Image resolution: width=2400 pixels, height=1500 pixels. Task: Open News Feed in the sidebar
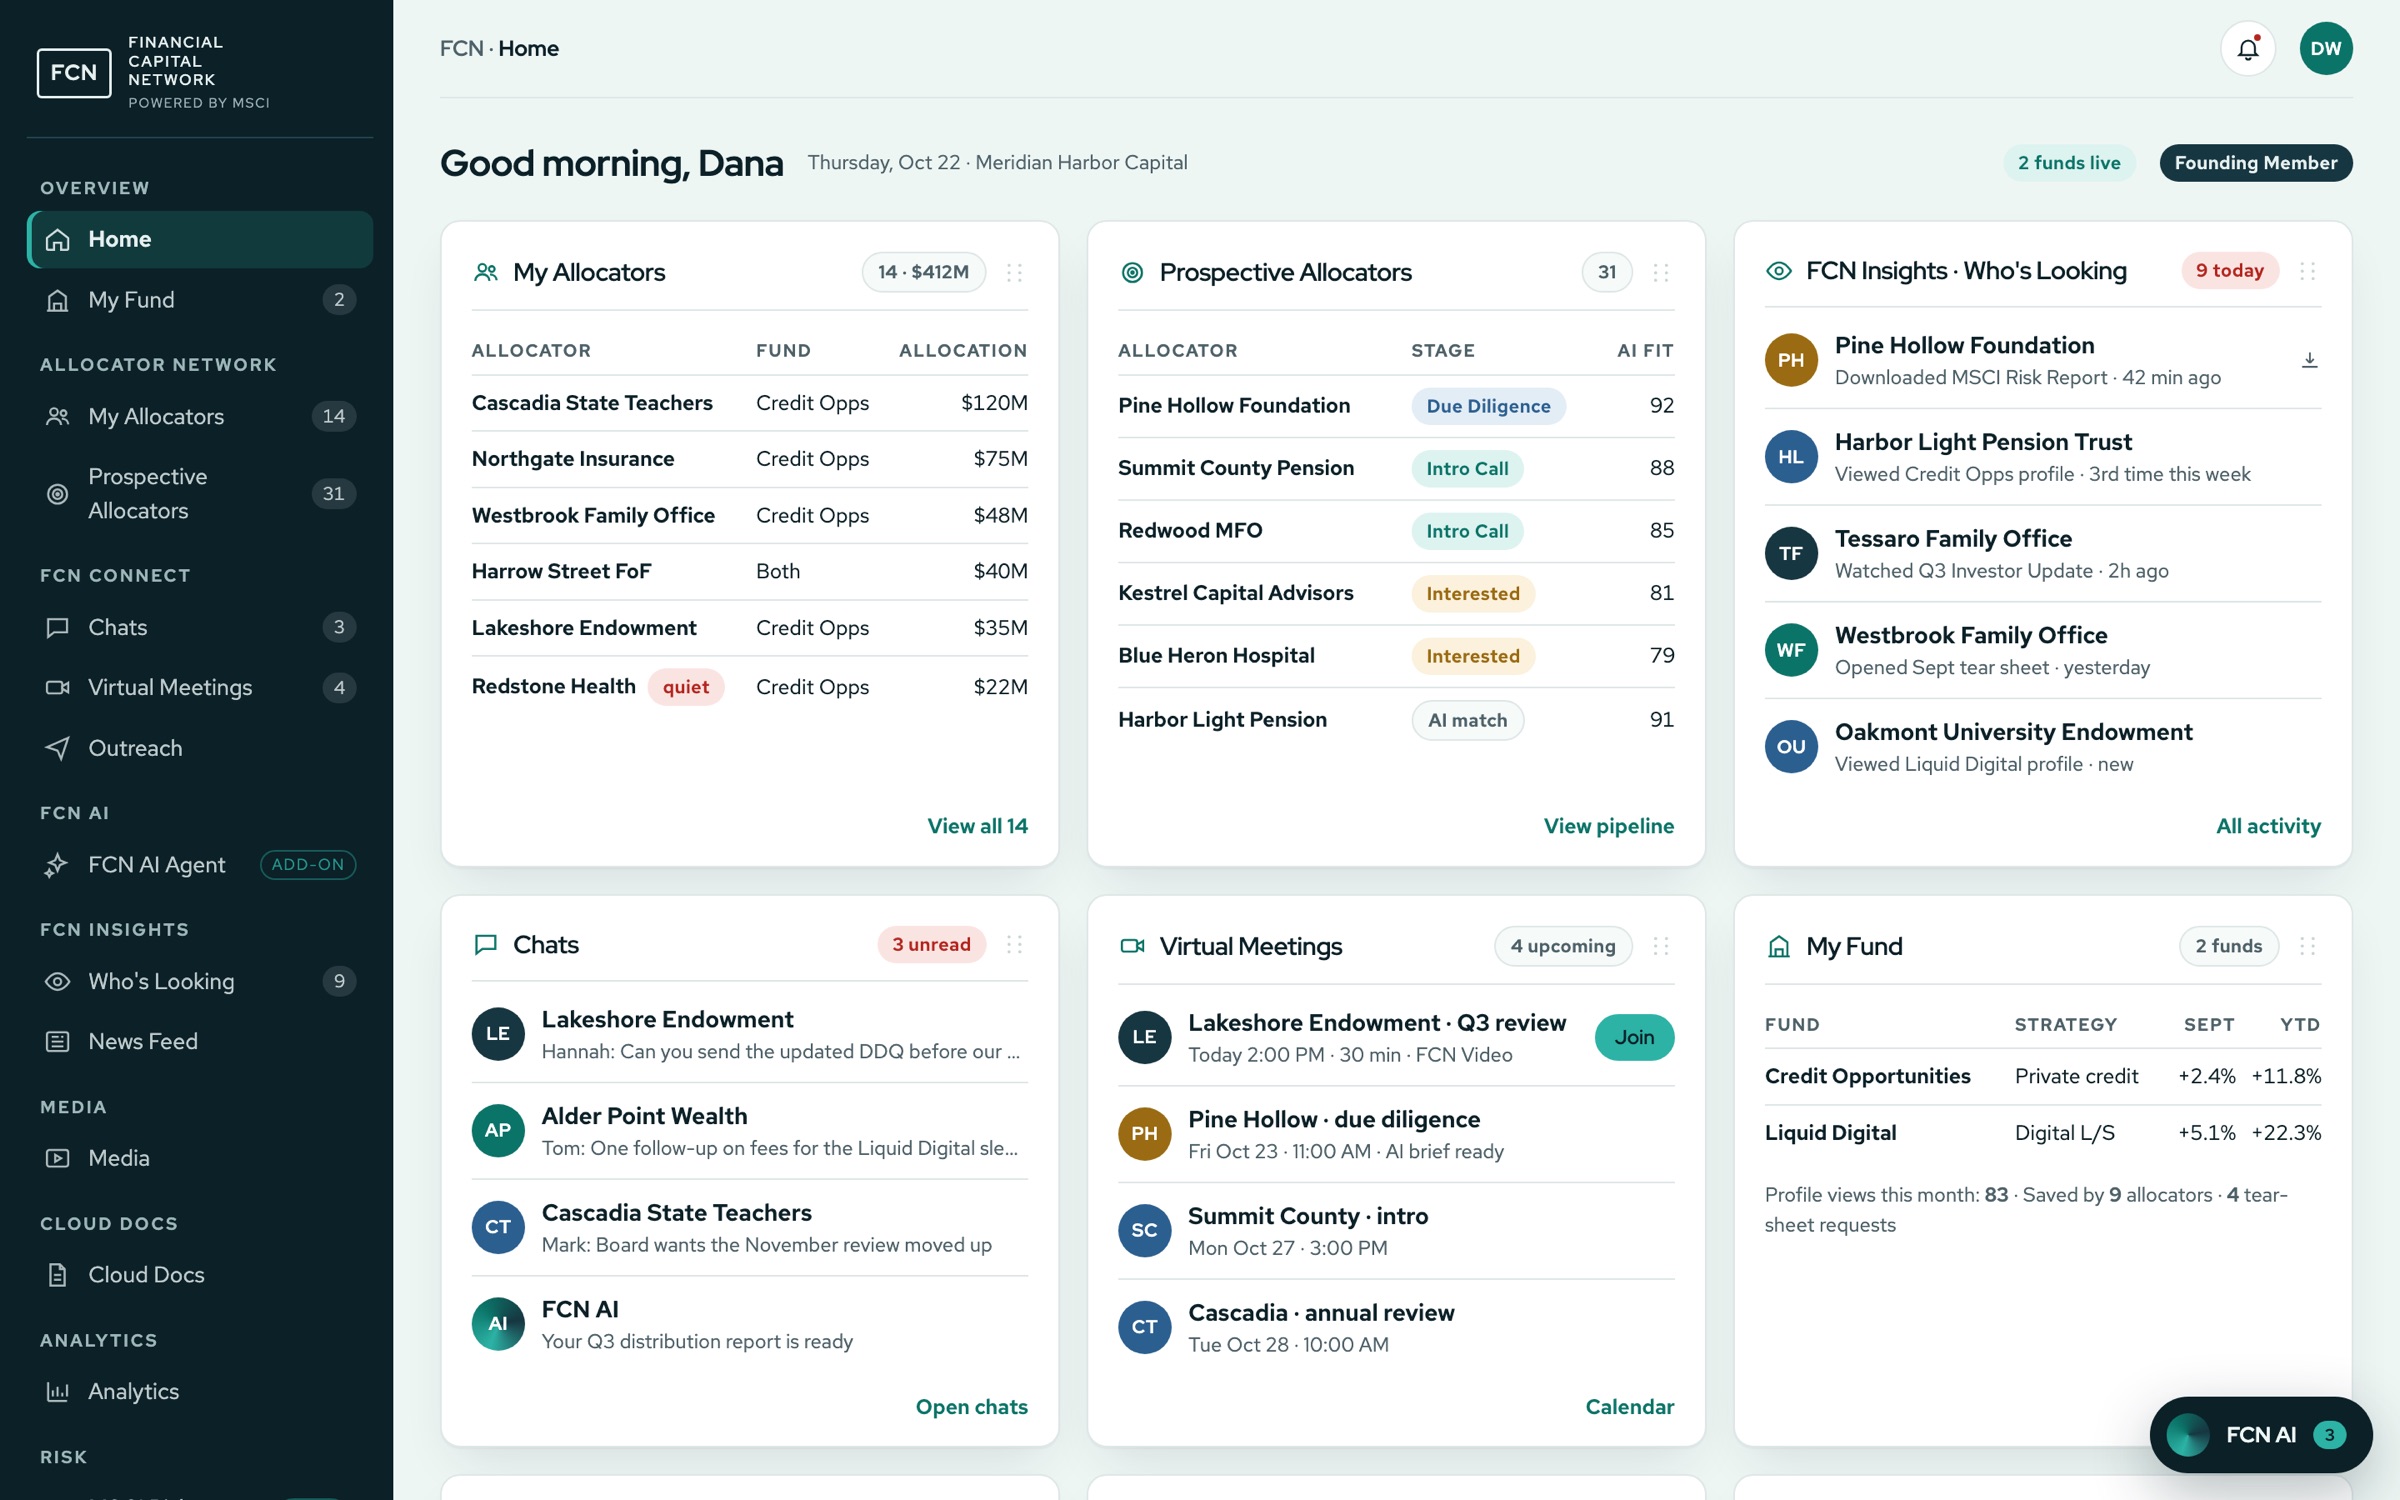pos(200,1042)
